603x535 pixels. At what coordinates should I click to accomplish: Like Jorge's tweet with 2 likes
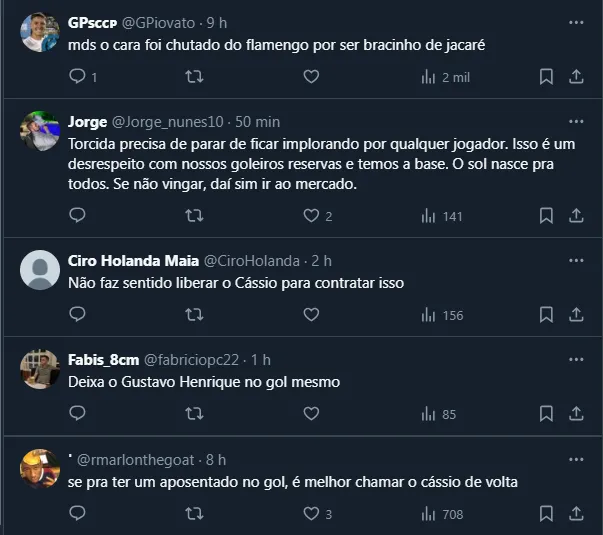pyautogui.click(x=311, y=215)
